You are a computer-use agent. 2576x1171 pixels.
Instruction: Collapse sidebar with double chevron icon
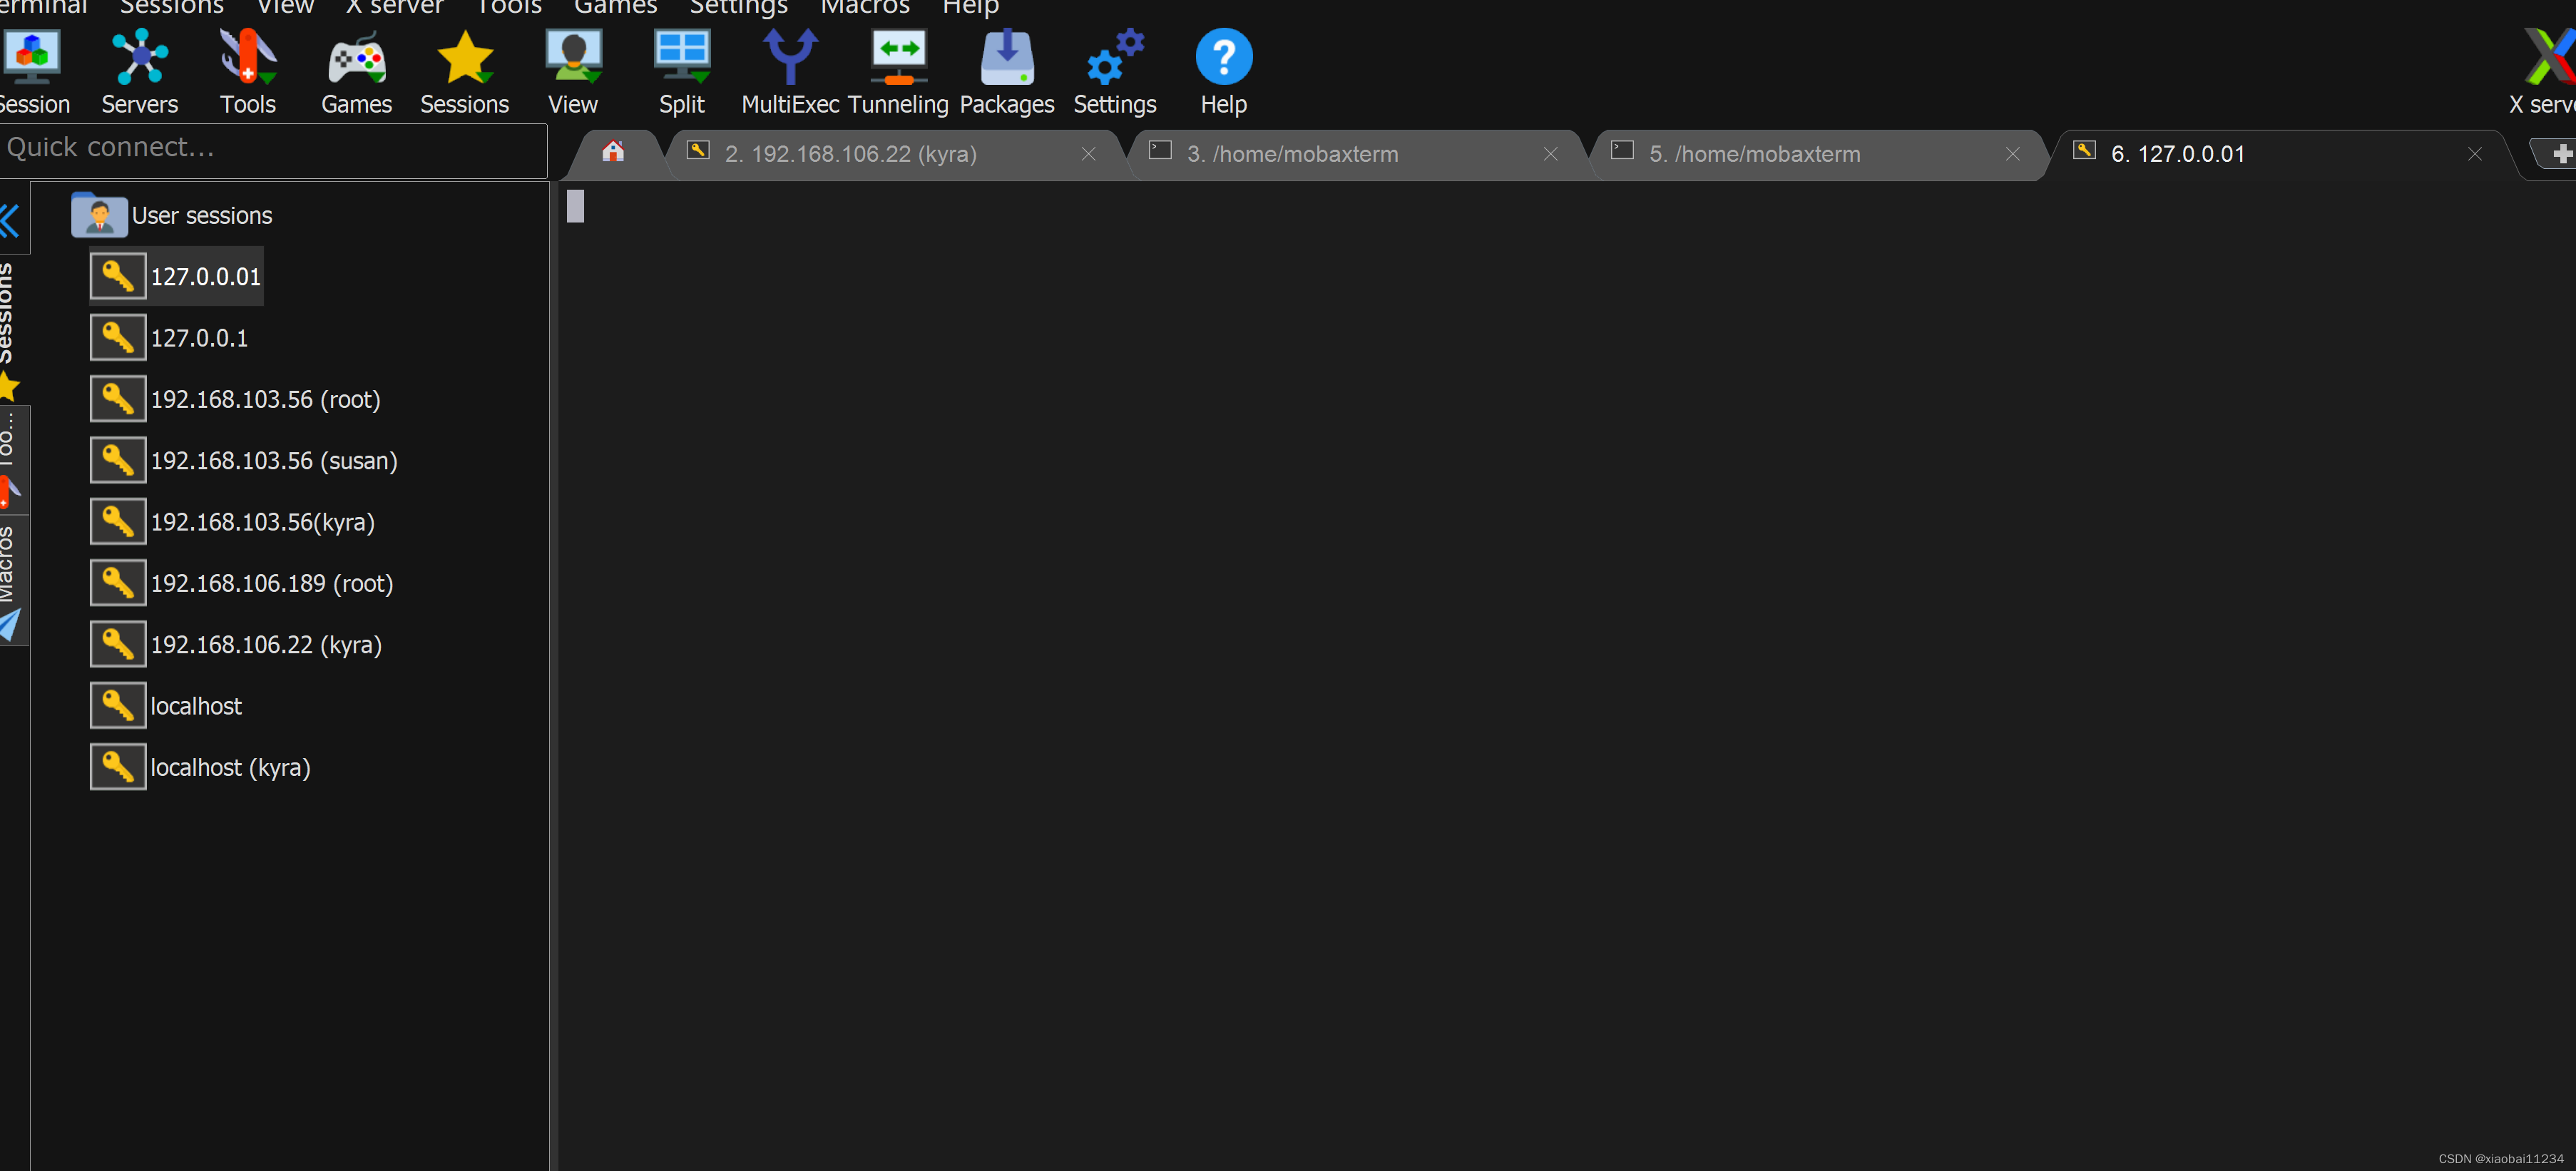[x=10, y=220]
